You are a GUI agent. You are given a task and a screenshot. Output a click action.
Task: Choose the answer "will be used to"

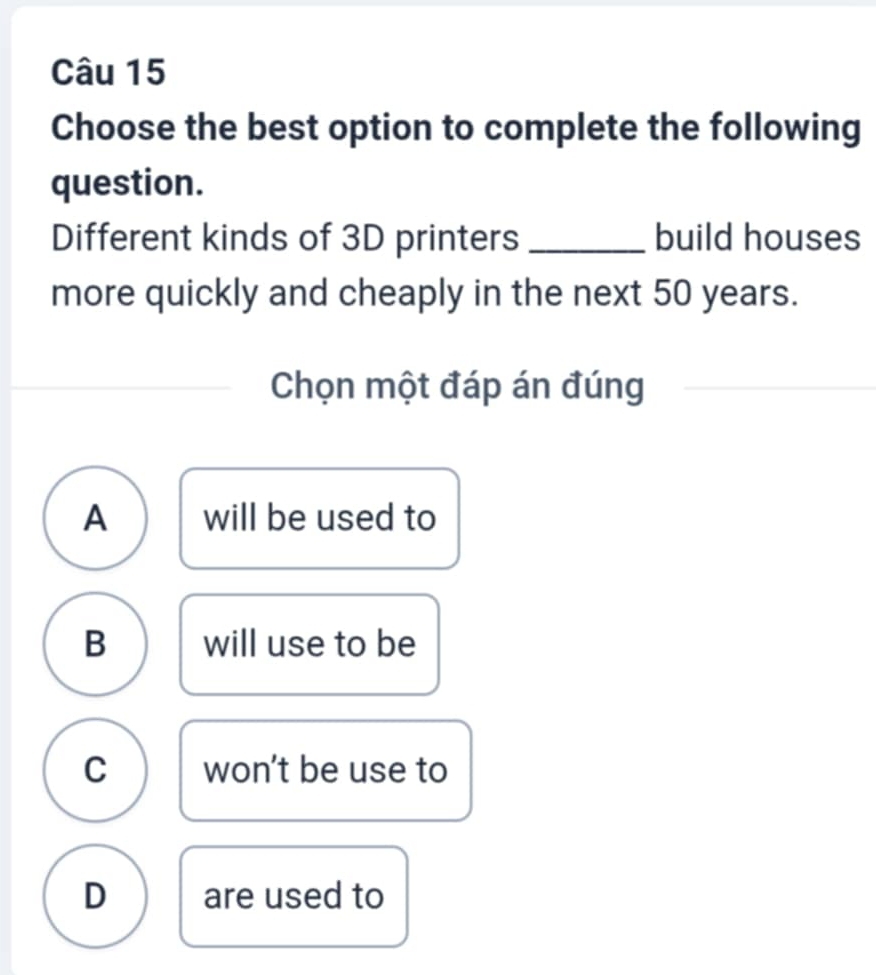[x=320, y=518]
